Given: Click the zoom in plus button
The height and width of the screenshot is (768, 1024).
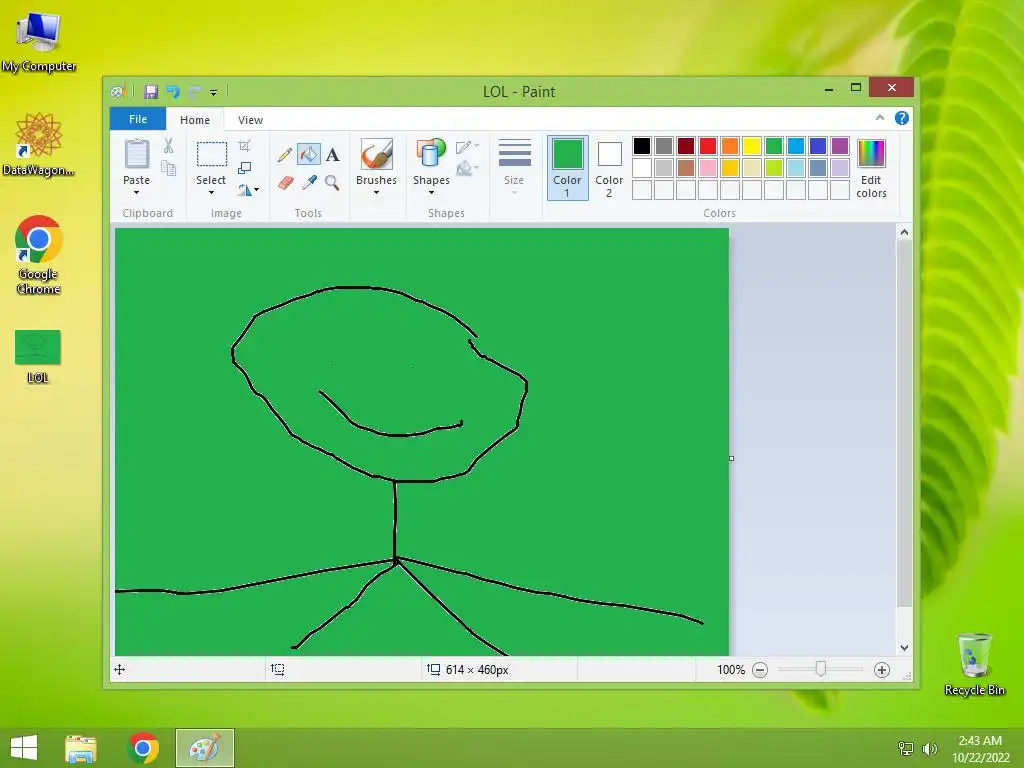Looking at the screenshot, I should (882, 670).
